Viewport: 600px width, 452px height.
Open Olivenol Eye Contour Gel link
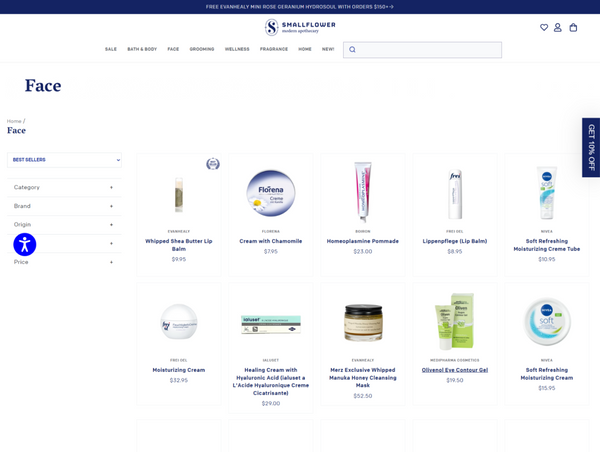coord(455,370)
